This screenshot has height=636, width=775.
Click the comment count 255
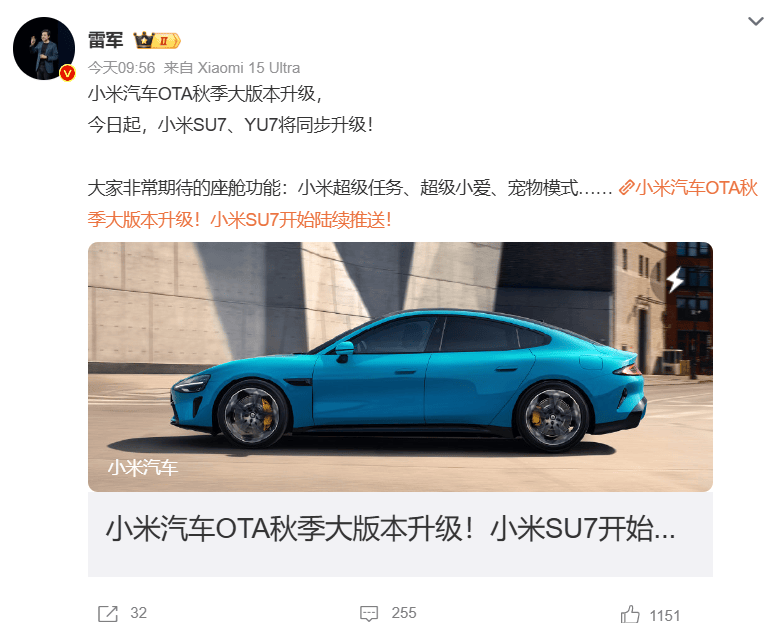[404, 613]
